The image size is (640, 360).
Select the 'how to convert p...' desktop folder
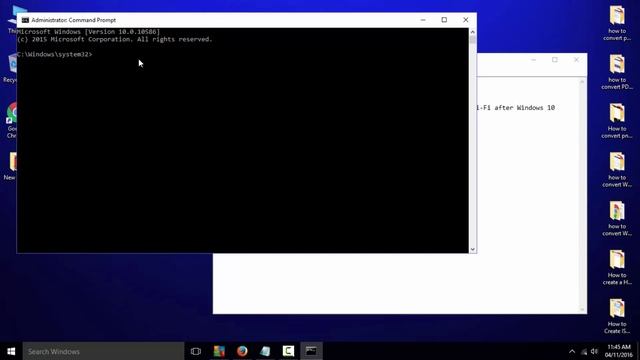tap(617, 23)
